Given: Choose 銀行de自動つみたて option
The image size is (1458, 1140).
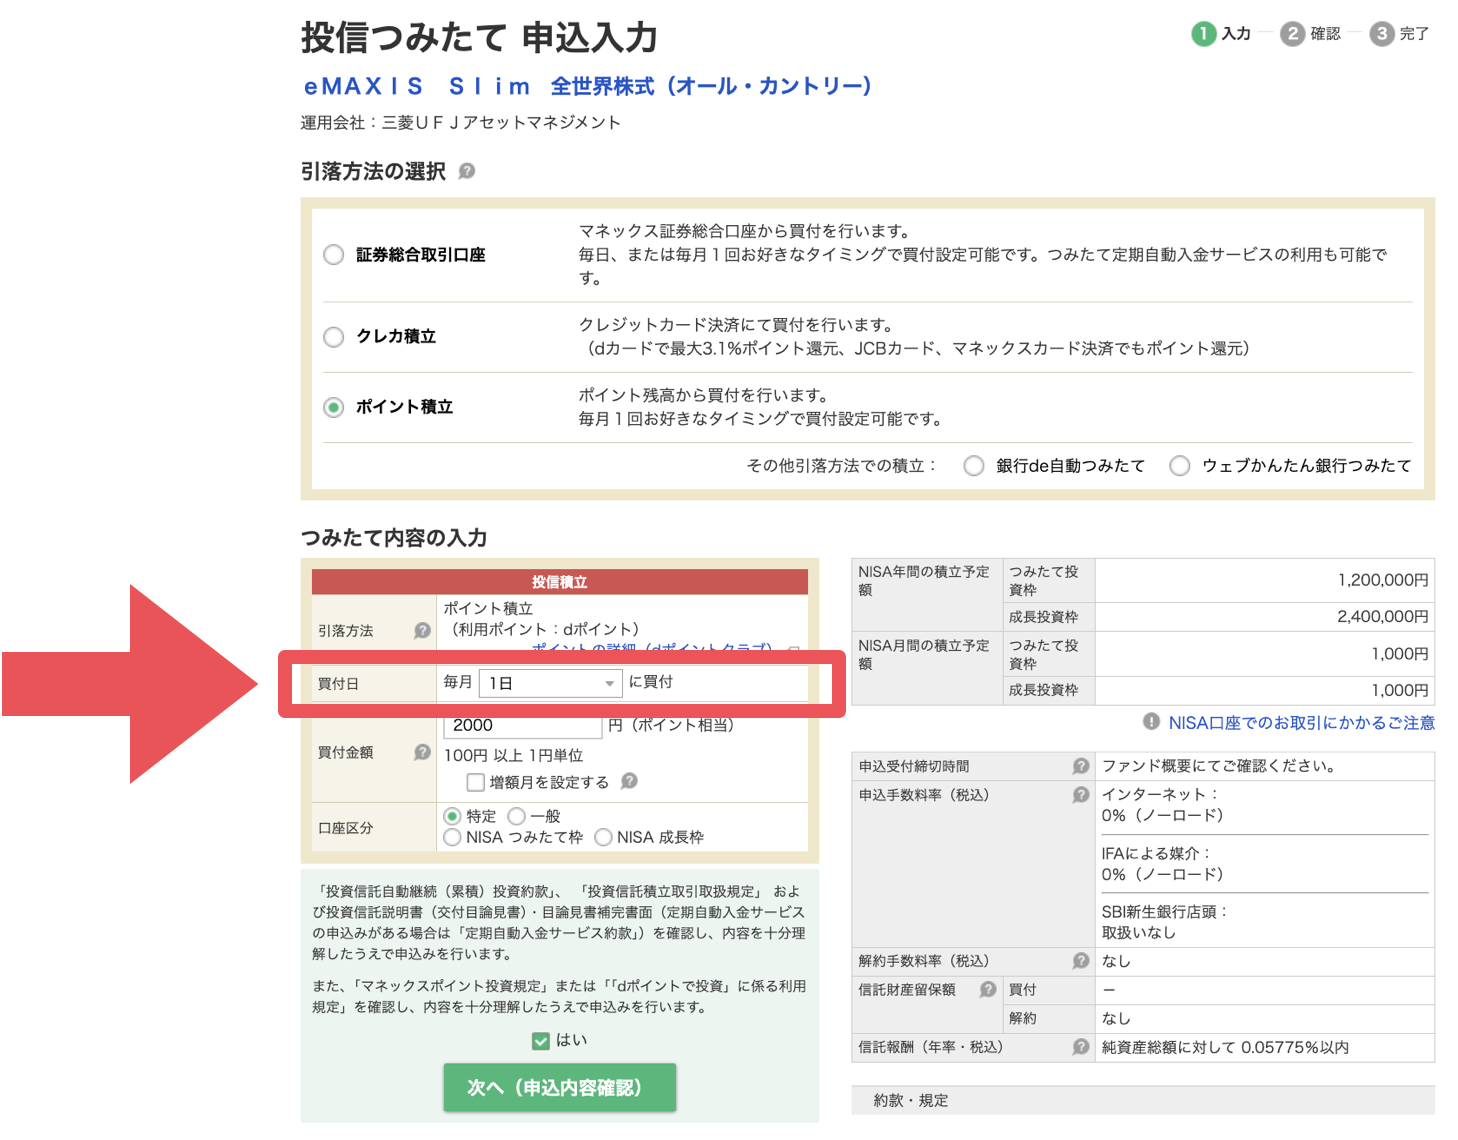Looking at the screenshot, I should tap(973, 466).
